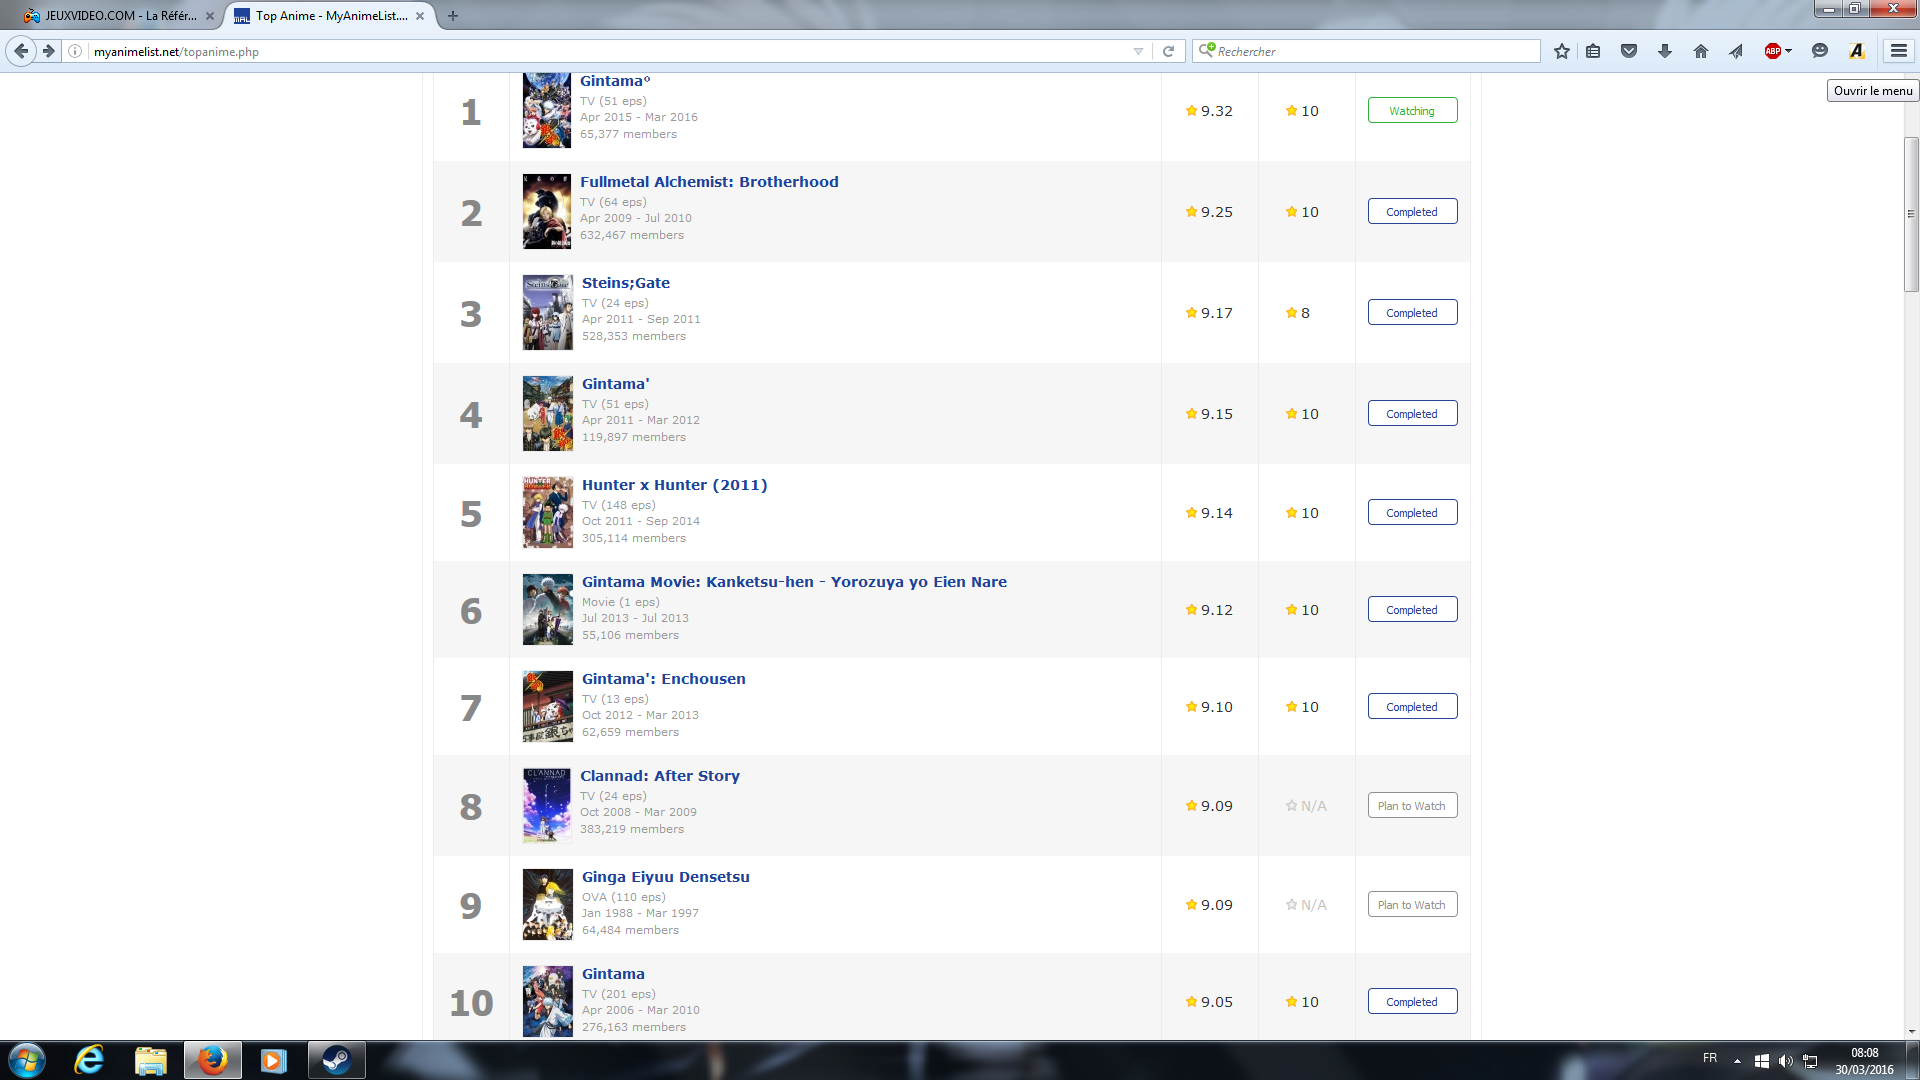Bookmark this page with the star icon
1920x1080 pixels.
pos(1561,51)
